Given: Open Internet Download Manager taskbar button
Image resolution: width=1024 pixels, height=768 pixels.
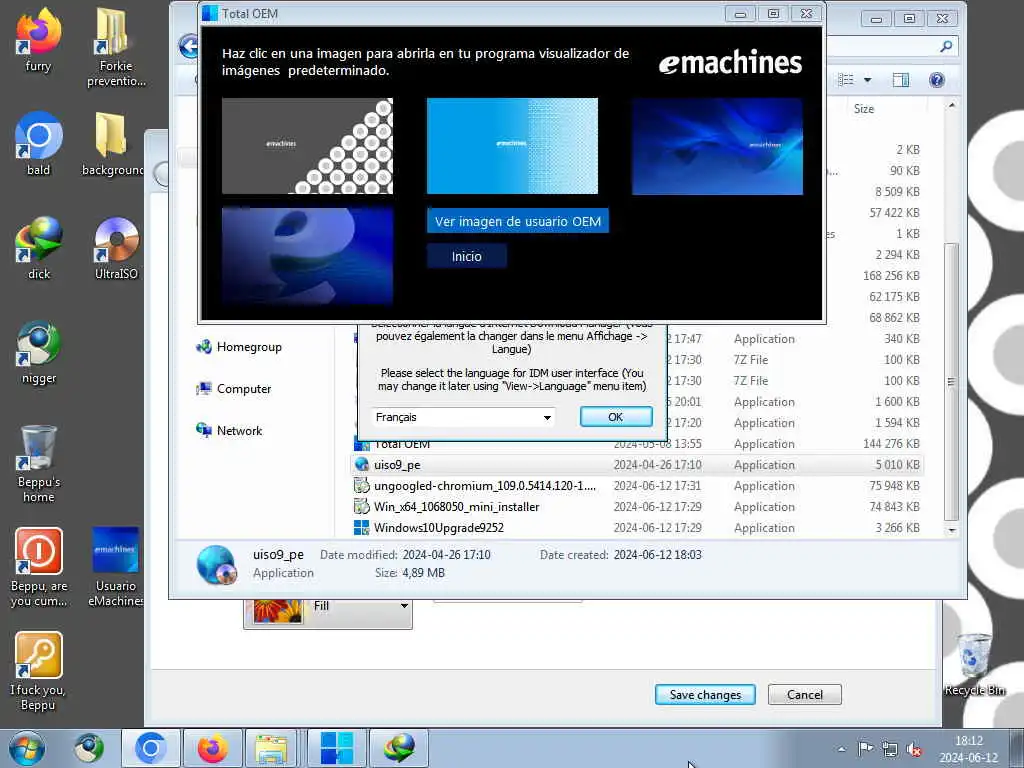Looking at the screenshot, I should coord(399,748).
